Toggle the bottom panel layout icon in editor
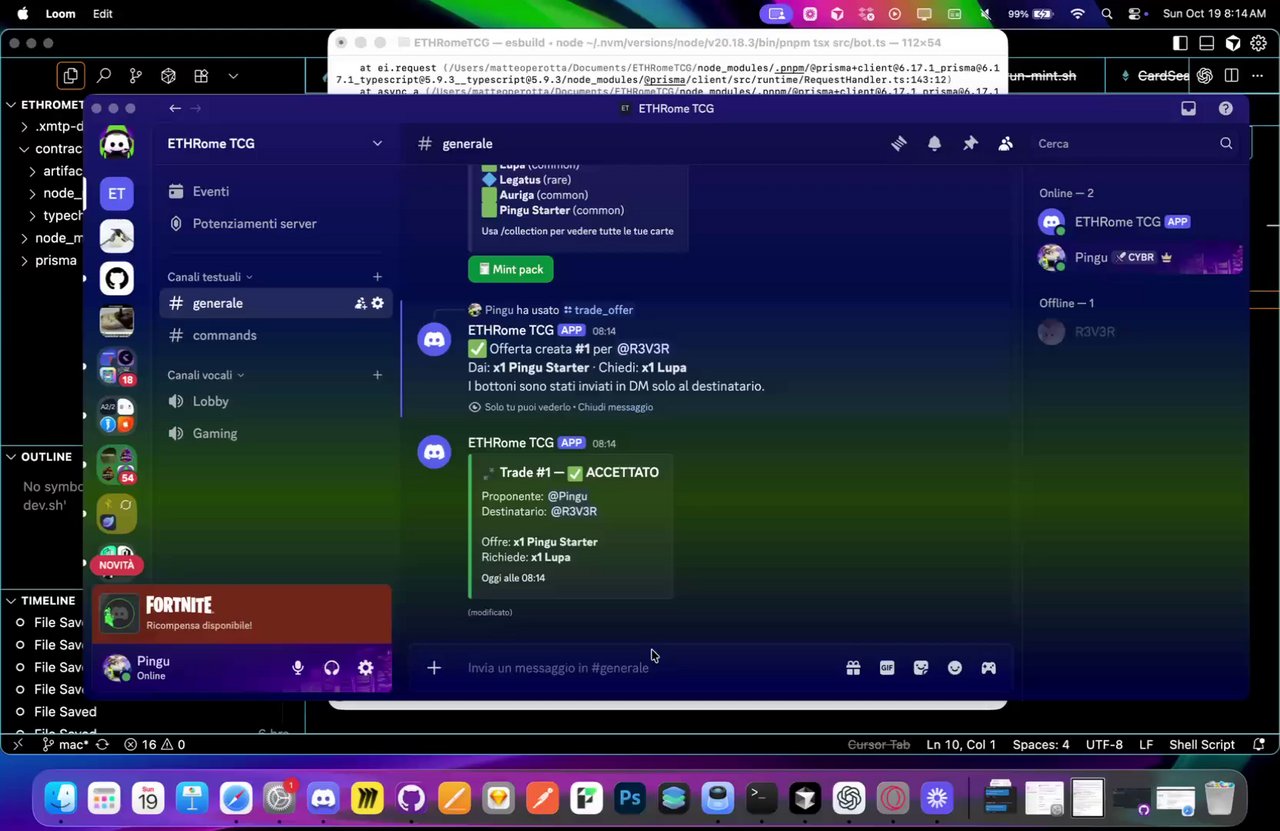1280x831 pixels. pyautogui.click(x=1207, y=43)
